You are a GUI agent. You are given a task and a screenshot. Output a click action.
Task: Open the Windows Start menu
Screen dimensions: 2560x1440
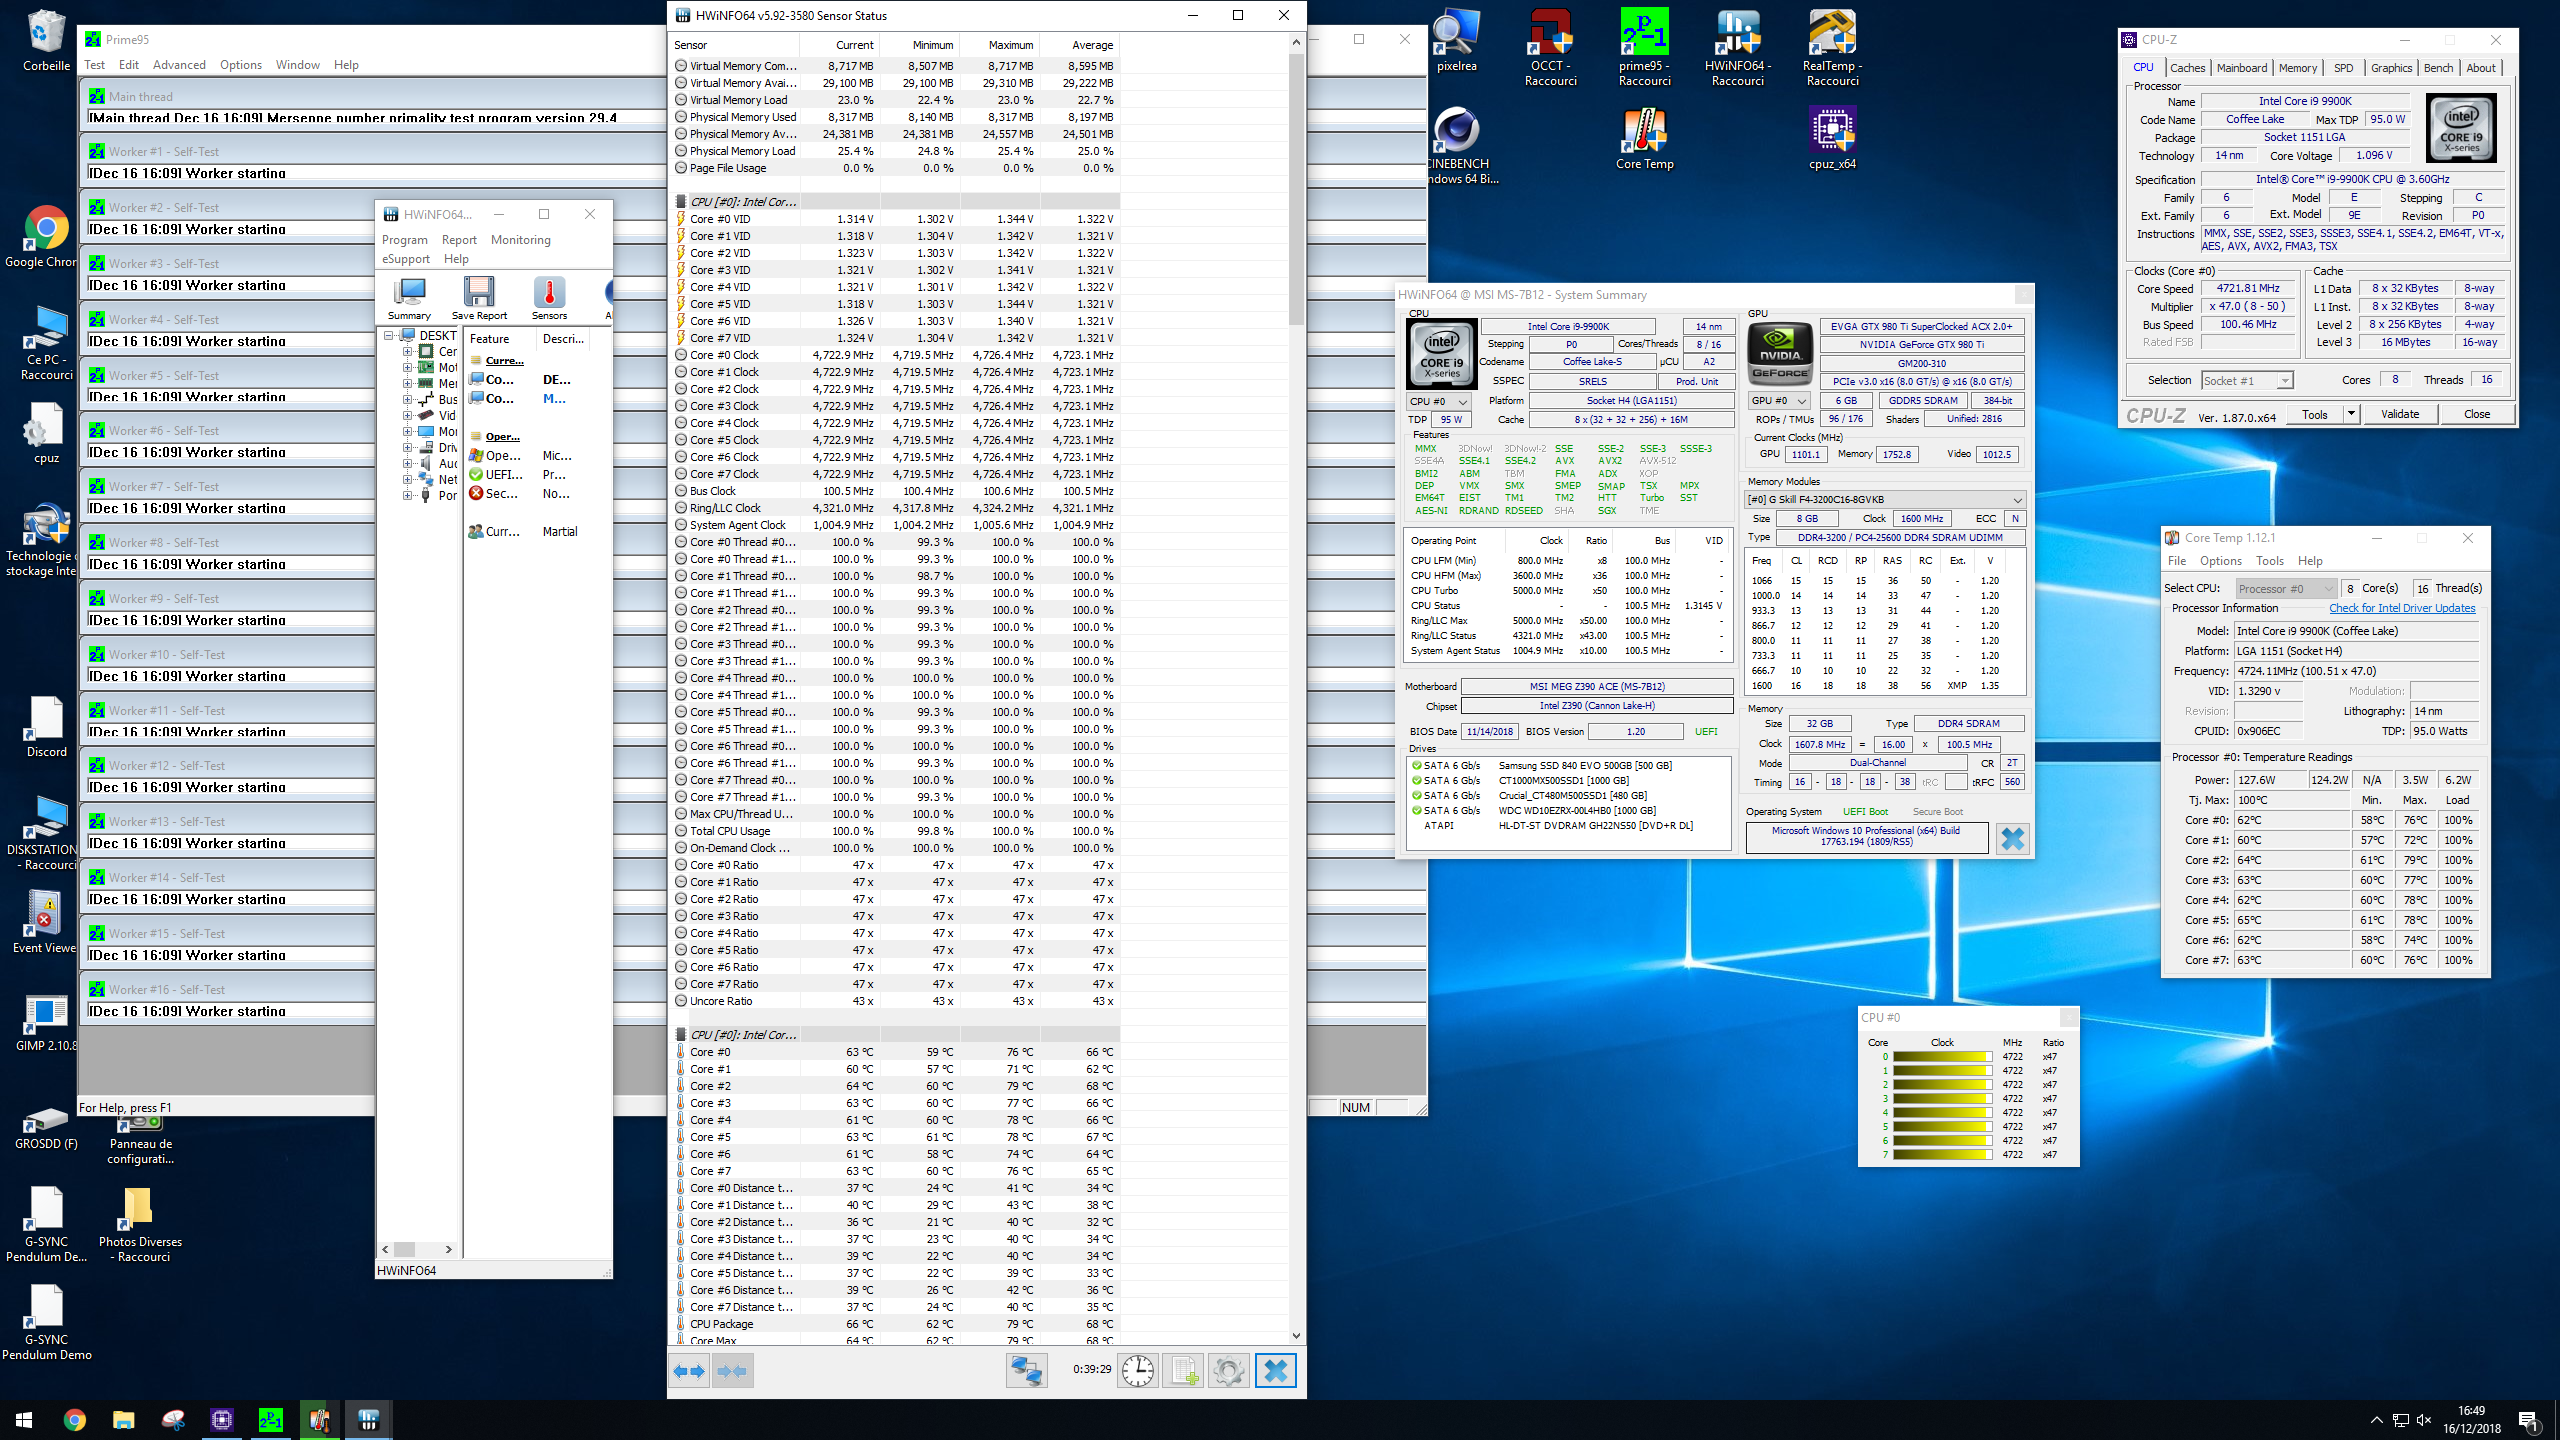pyautogui.click(x=24, y=1419)
